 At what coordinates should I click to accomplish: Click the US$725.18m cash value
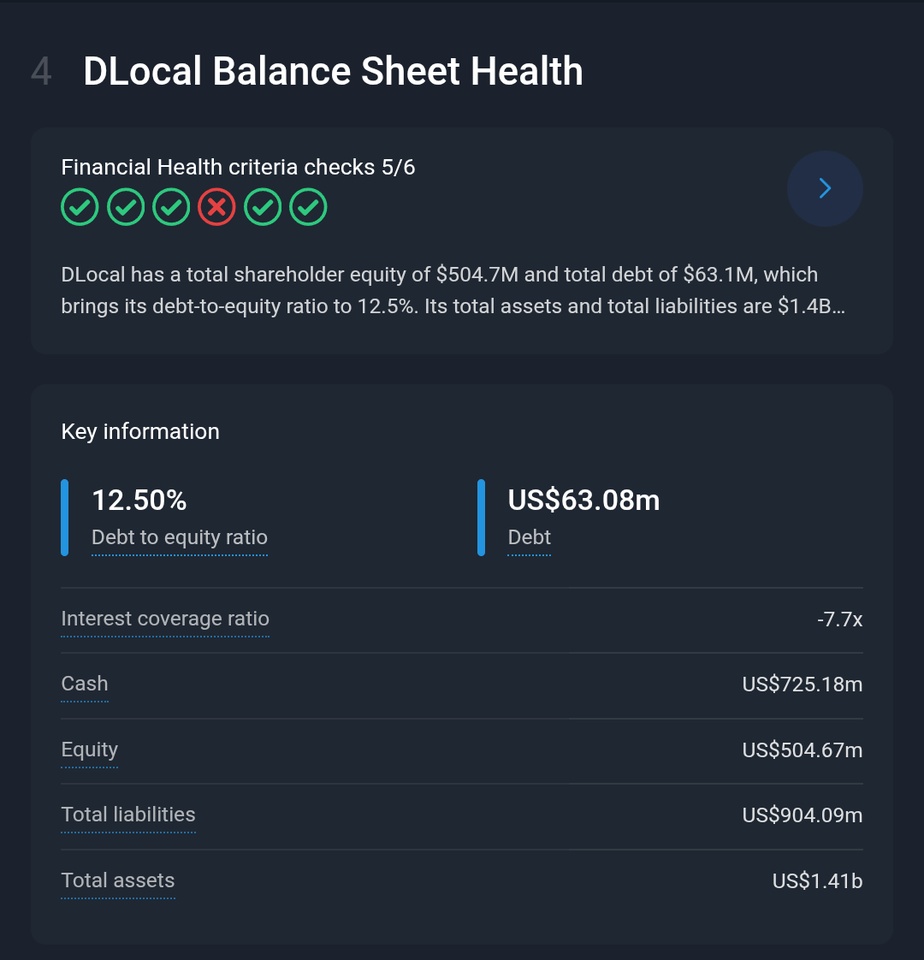point(801,684)
